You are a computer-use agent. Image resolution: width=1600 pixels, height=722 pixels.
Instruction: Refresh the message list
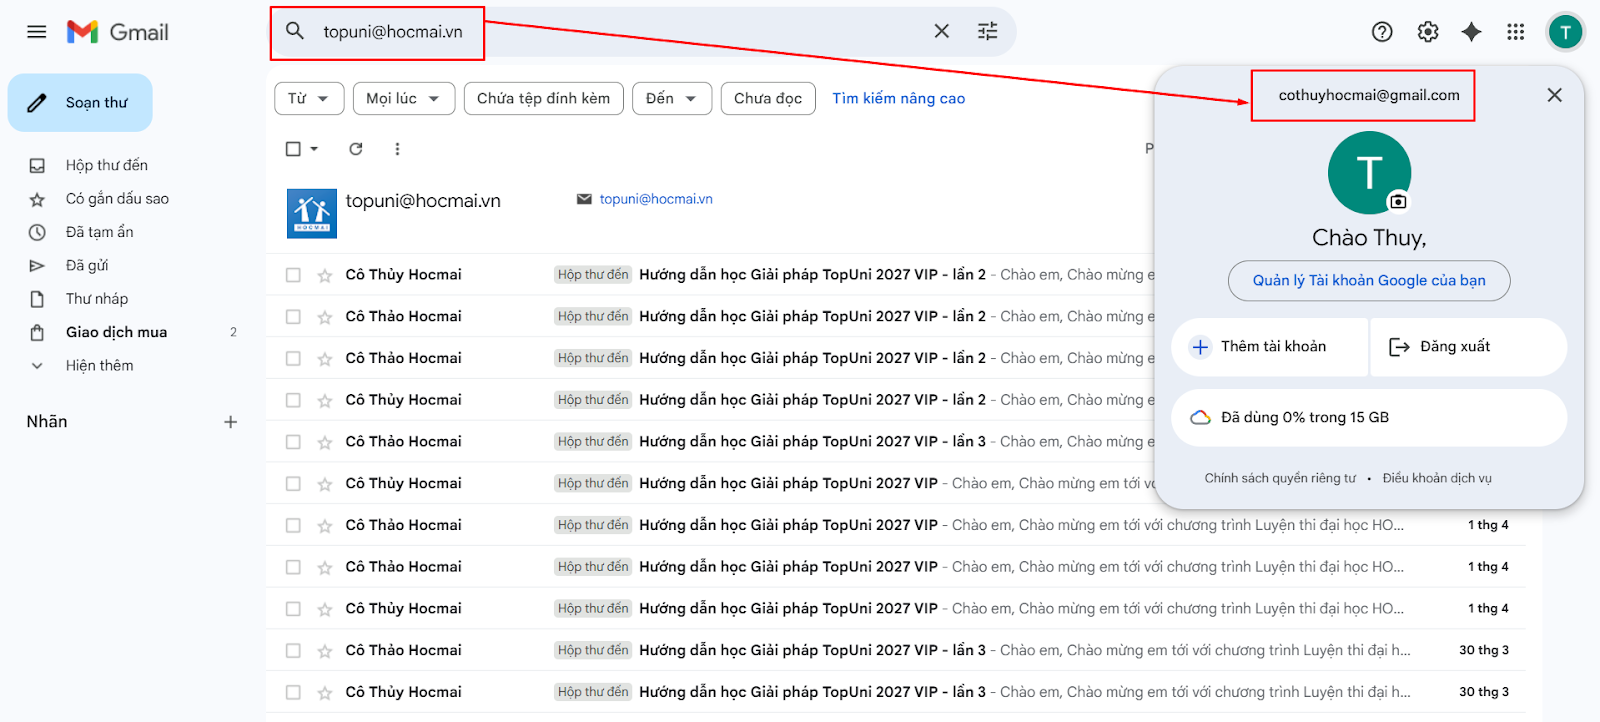(356, 149)
